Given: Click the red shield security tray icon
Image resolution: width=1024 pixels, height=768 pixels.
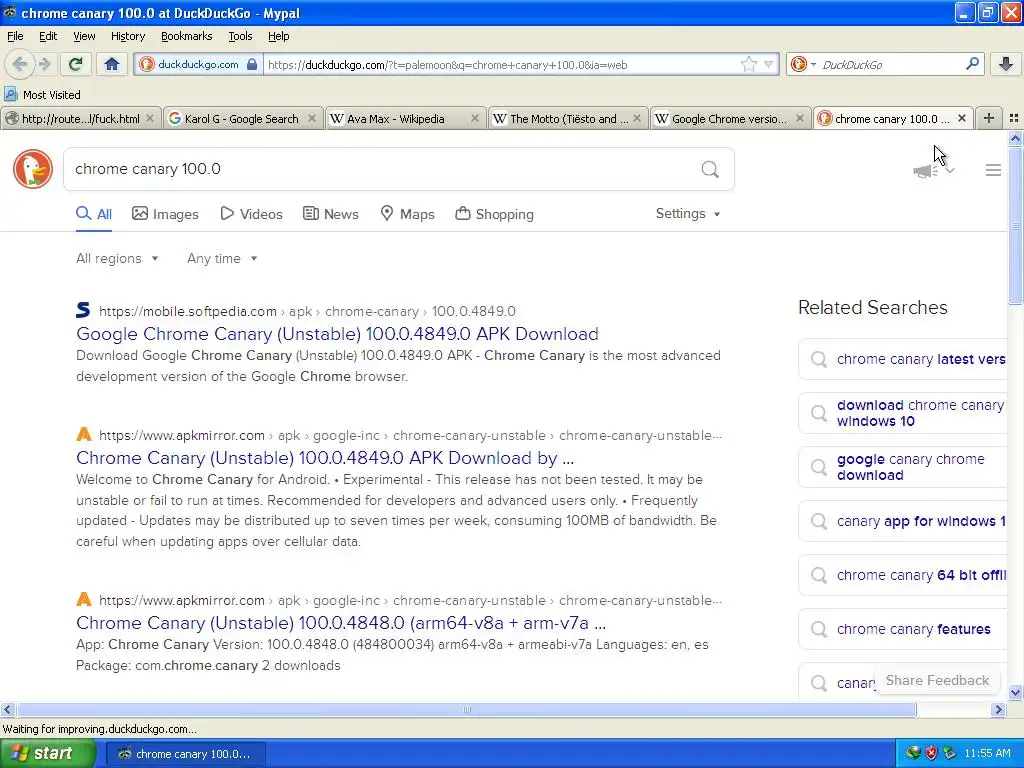Looking at the screenshot, I should click(x=931, y=754).
